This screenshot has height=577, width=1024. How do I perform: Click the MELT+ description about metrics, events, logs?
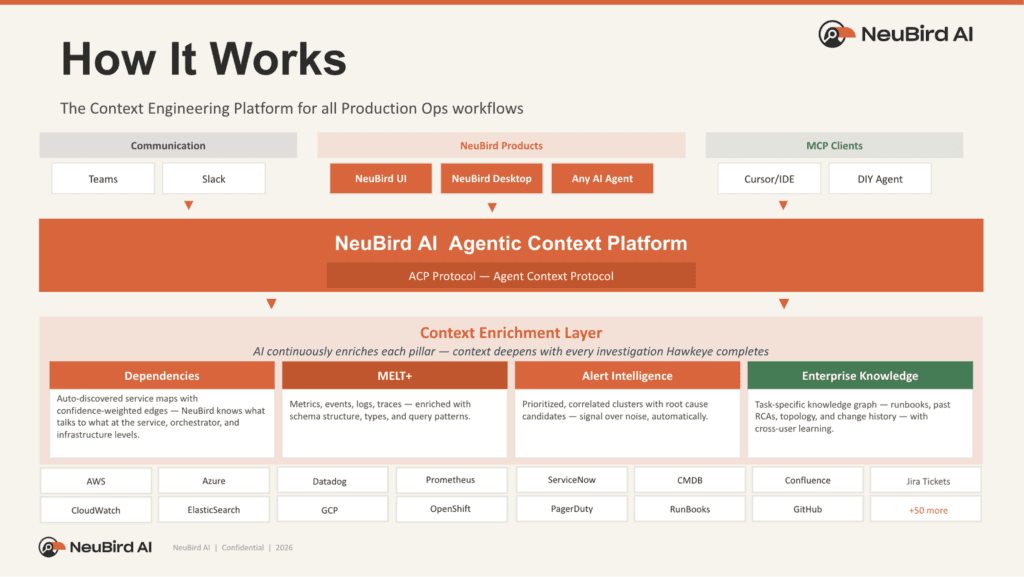pos(380,410)
